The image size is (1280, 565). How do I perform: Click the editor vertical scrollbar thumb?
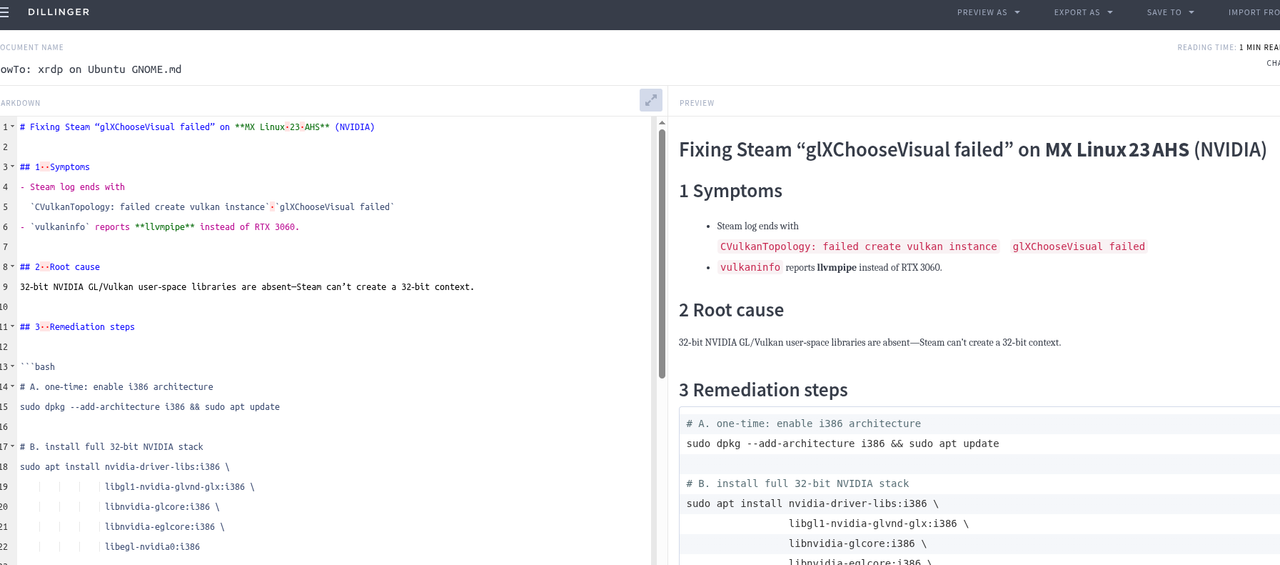point(661,252)
